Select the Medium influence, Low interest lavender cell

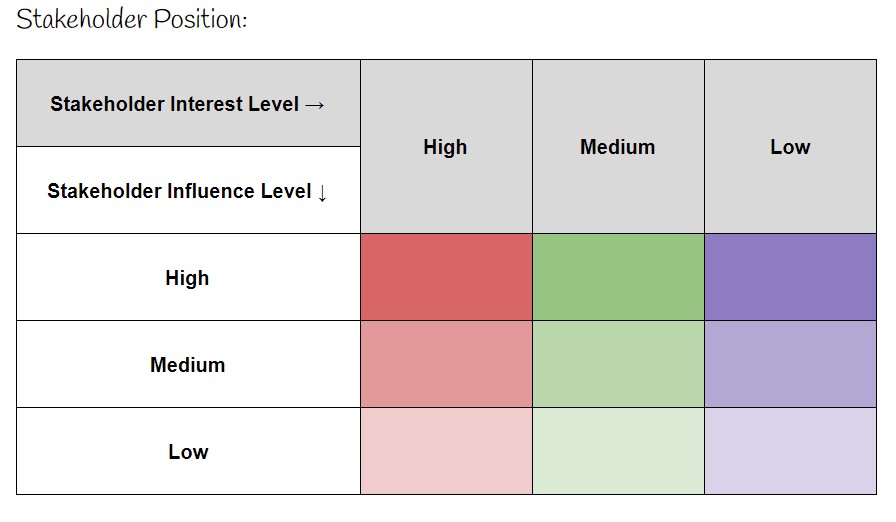tap(790, 364)
